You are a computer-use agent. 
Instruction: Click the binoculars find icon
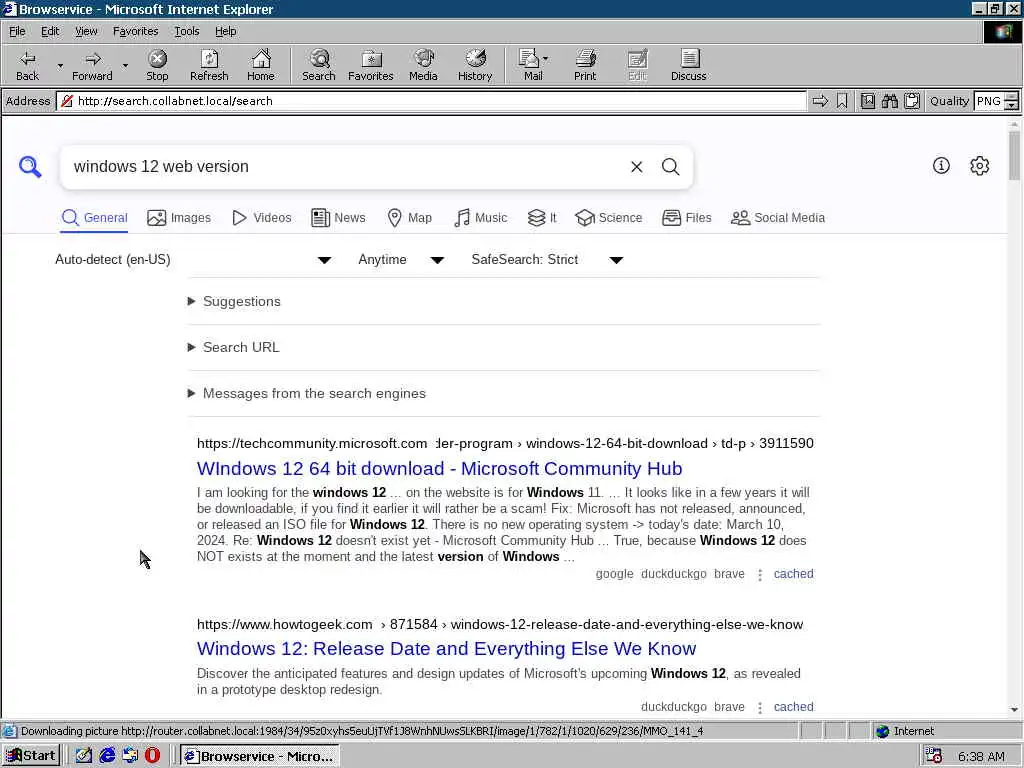[889, 101]
